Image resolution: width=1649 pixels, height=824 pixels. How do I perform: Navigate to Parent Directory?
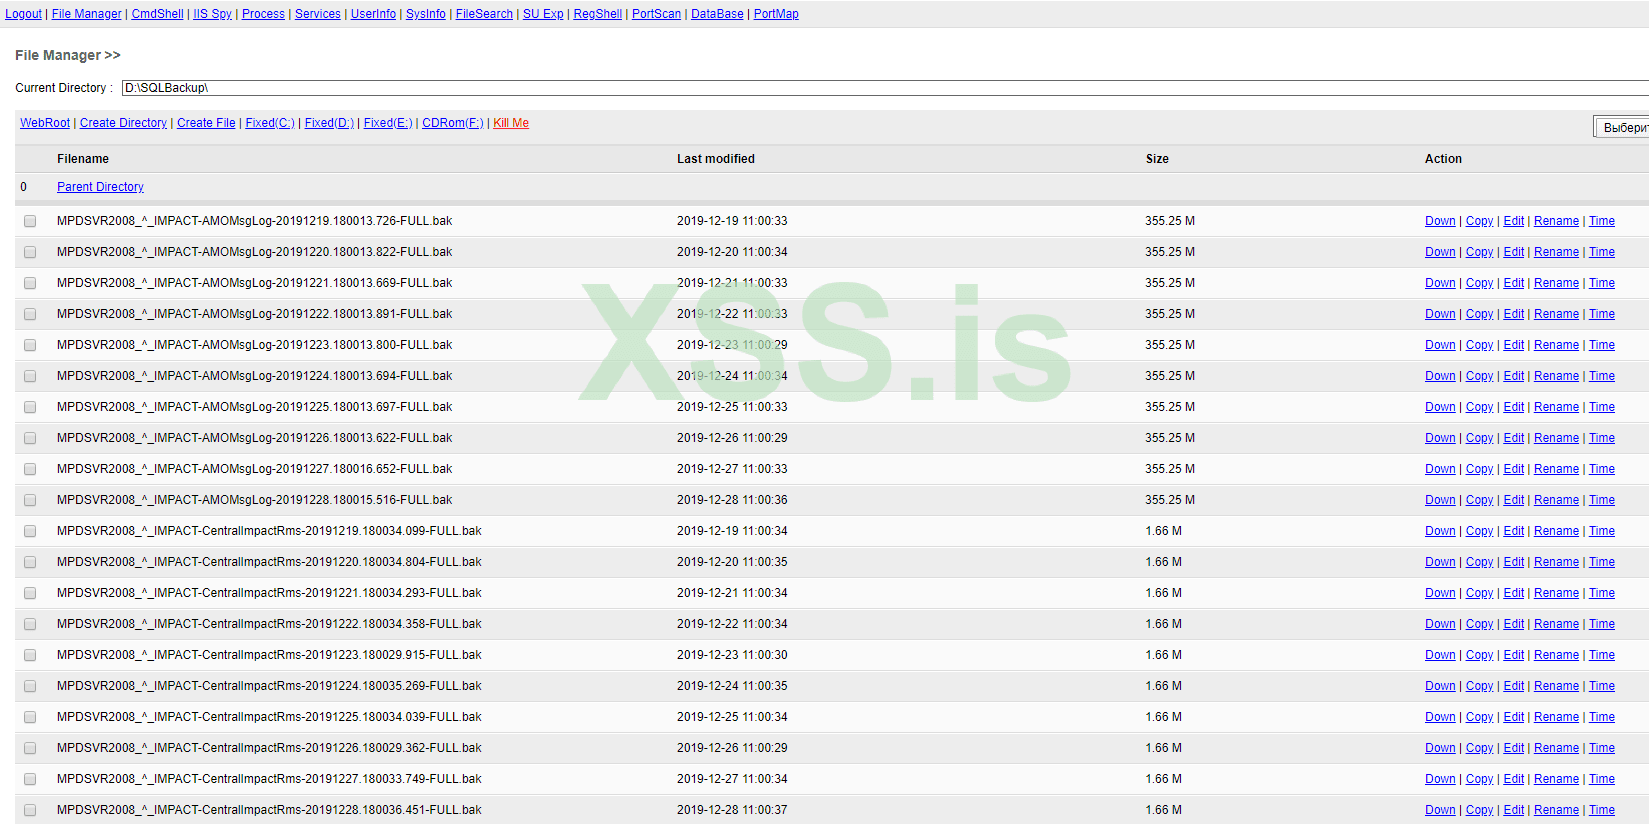pos(100,187)
